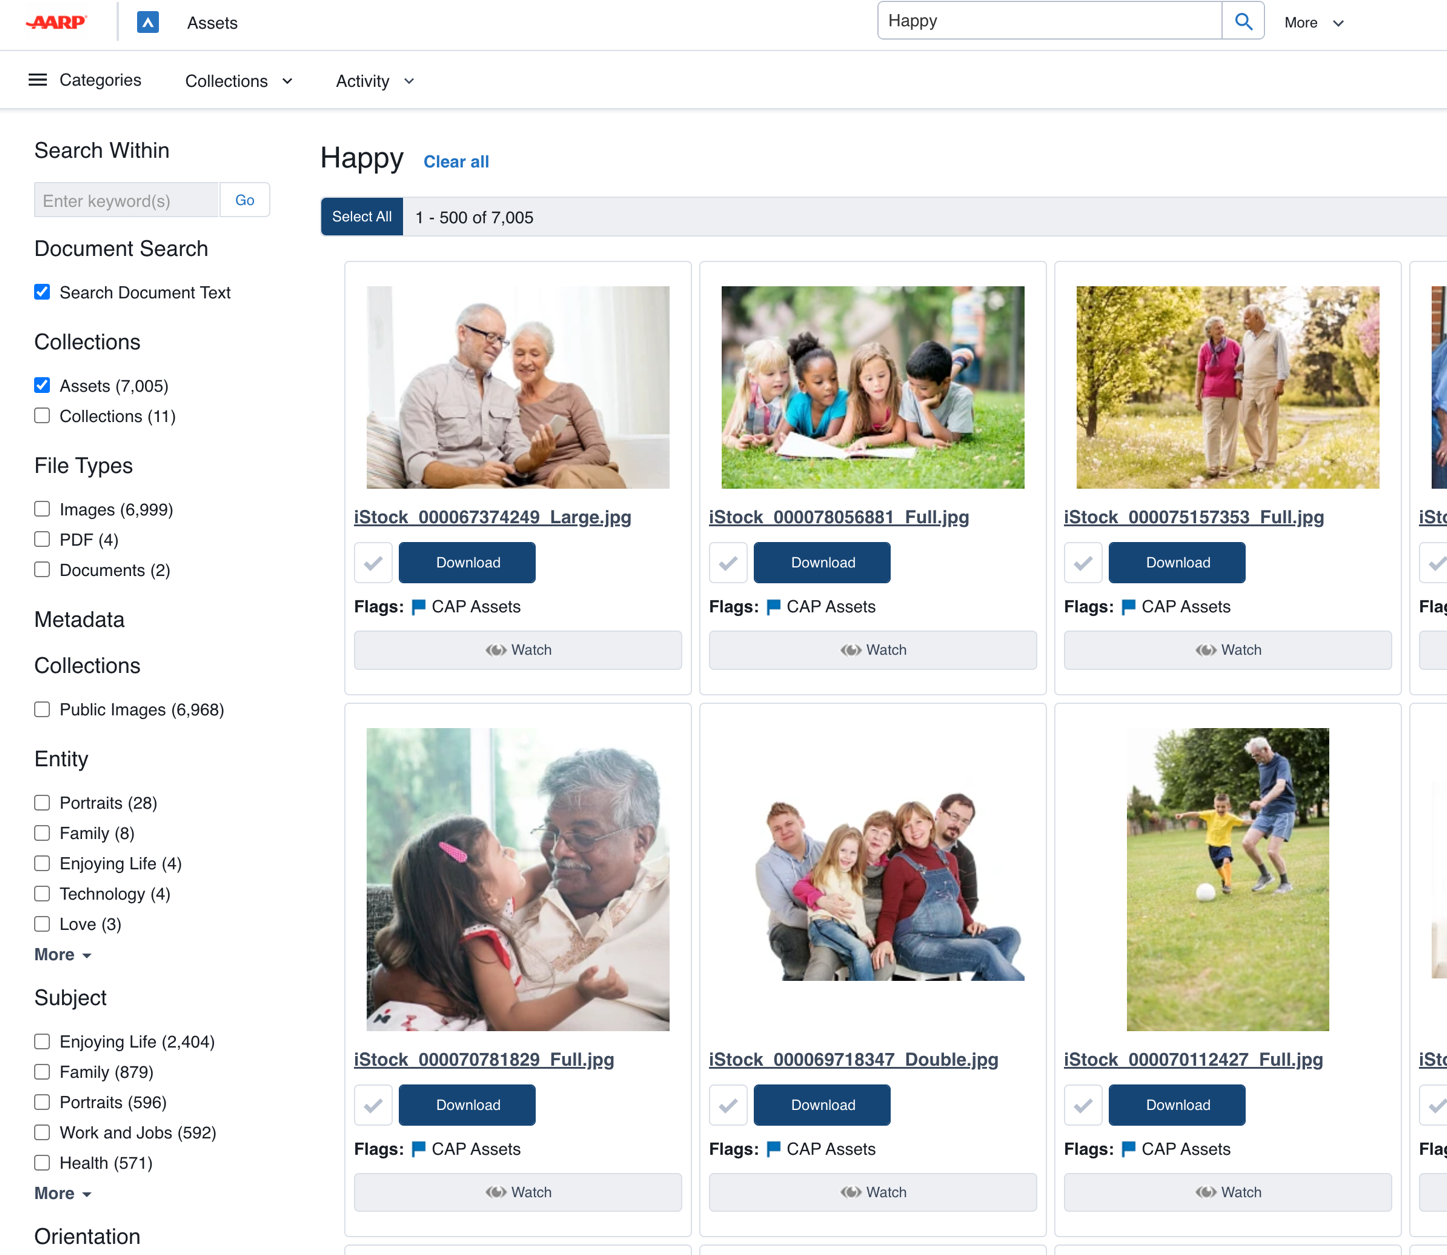1447x1255 pixels.
Task: Click the Select All button
Action: (362, 217)
